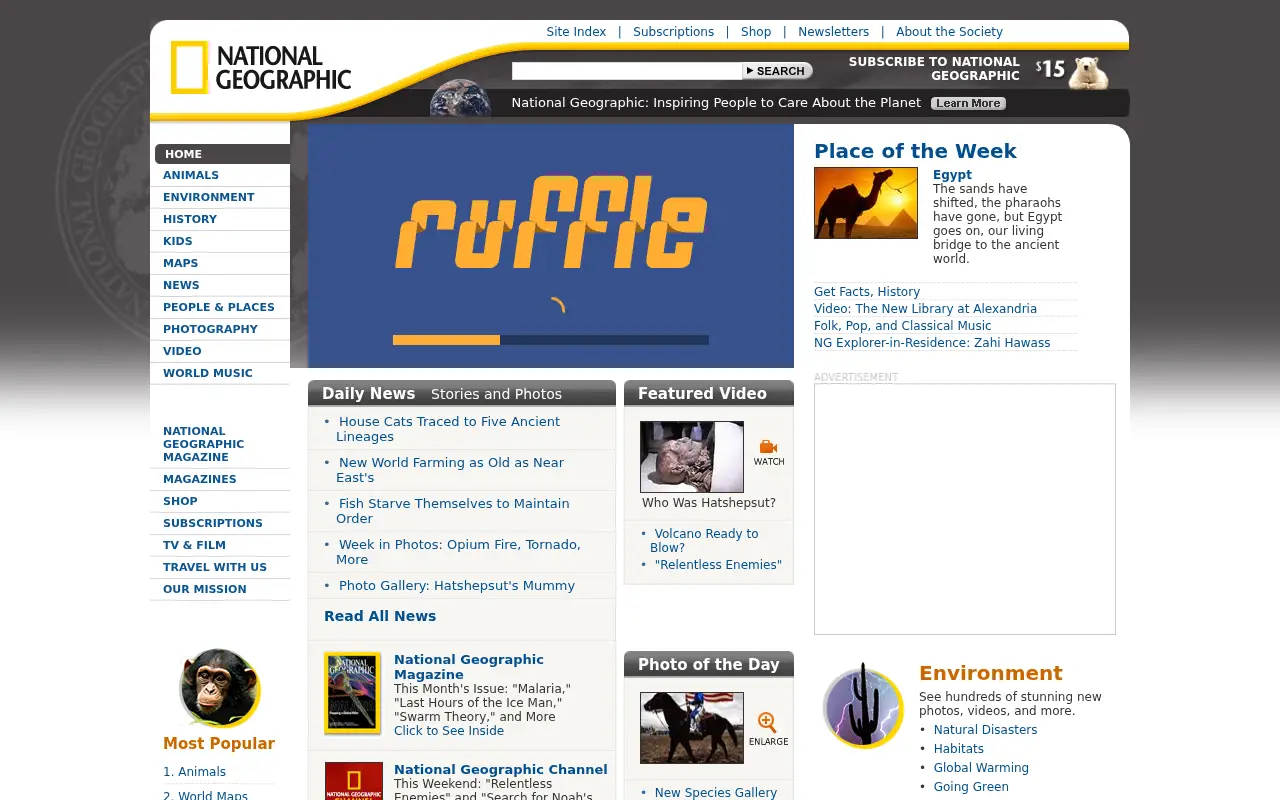
Task: Open Global Warming link
Action: 981,768
